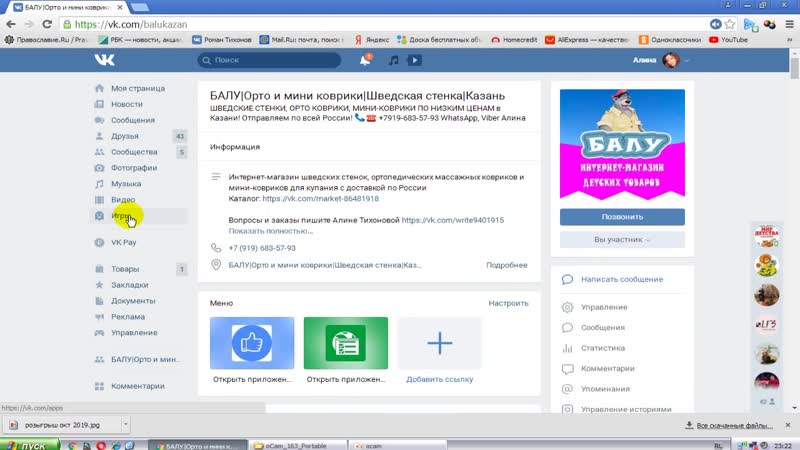Switch to ocam taskbar item
The width and height of the screenshot is (800, 450).
398,445
